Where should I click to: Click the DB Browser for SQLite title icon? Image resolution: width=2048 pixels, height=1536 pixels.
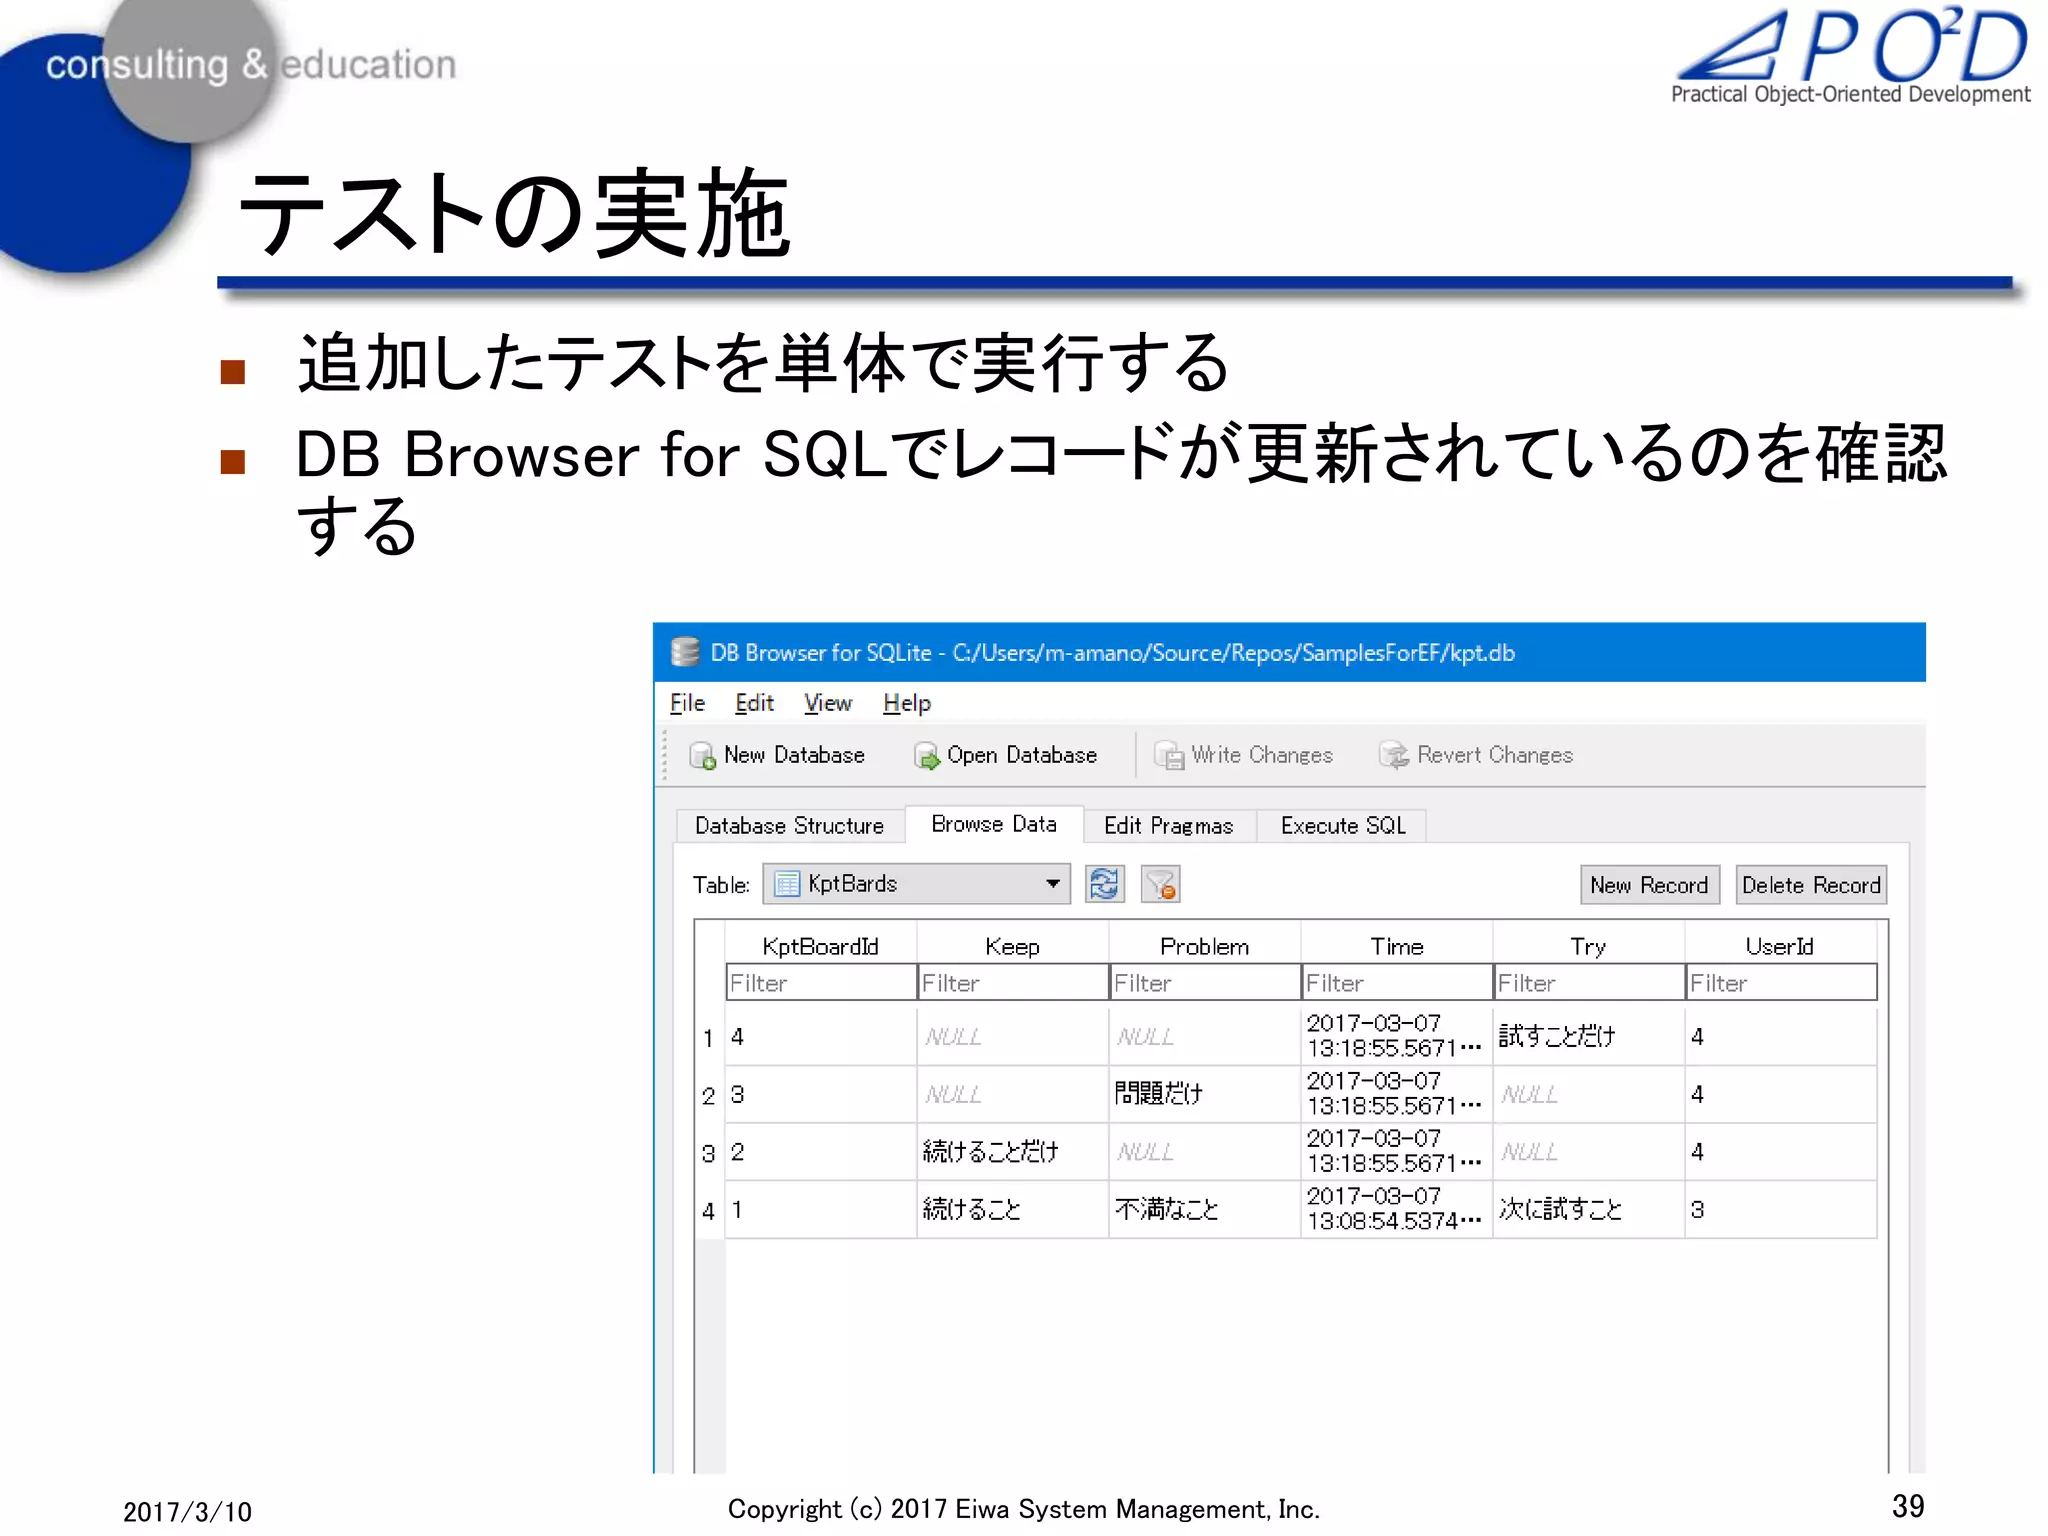685,652
